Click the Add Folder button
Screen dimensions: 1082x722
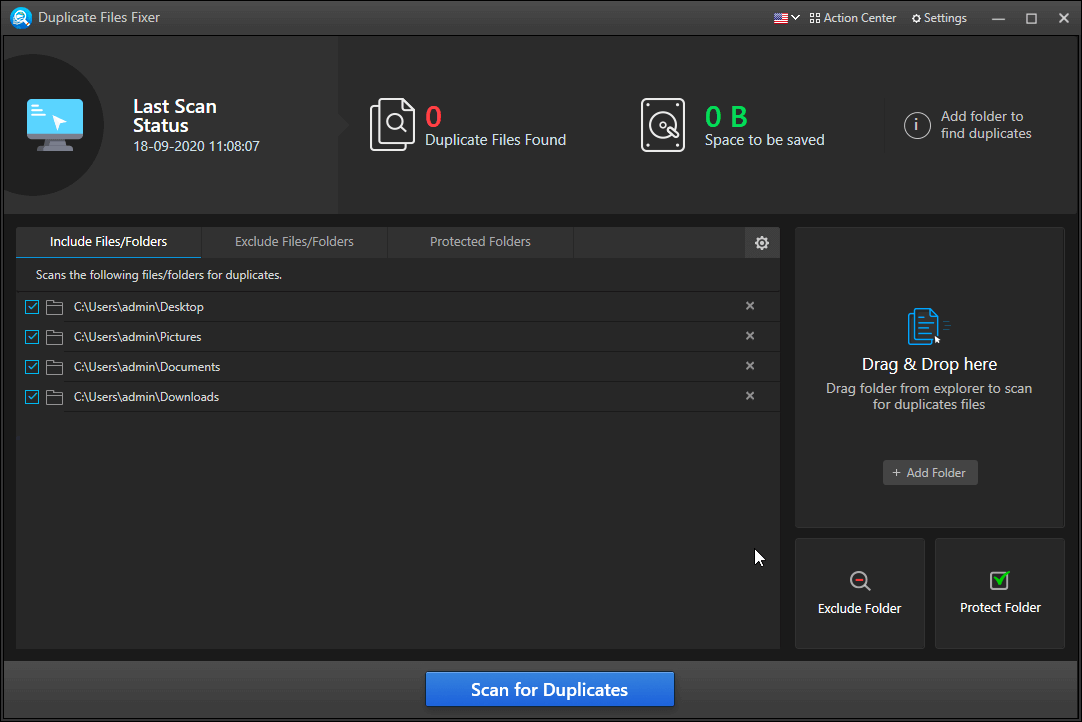click(929, 473)
